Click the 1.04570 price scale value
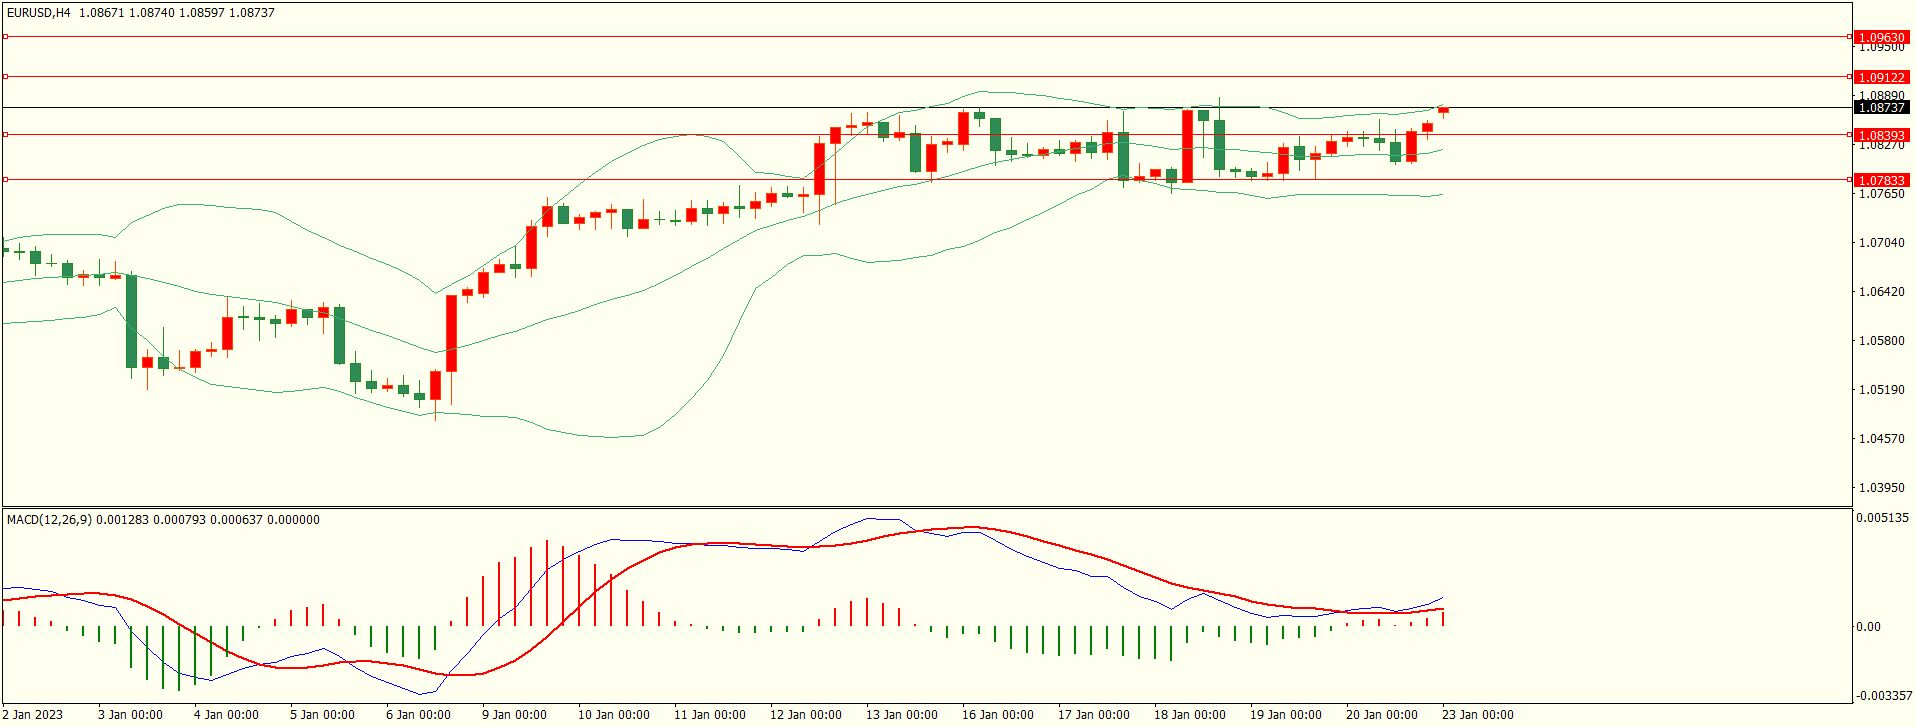 pos(1881,439)
